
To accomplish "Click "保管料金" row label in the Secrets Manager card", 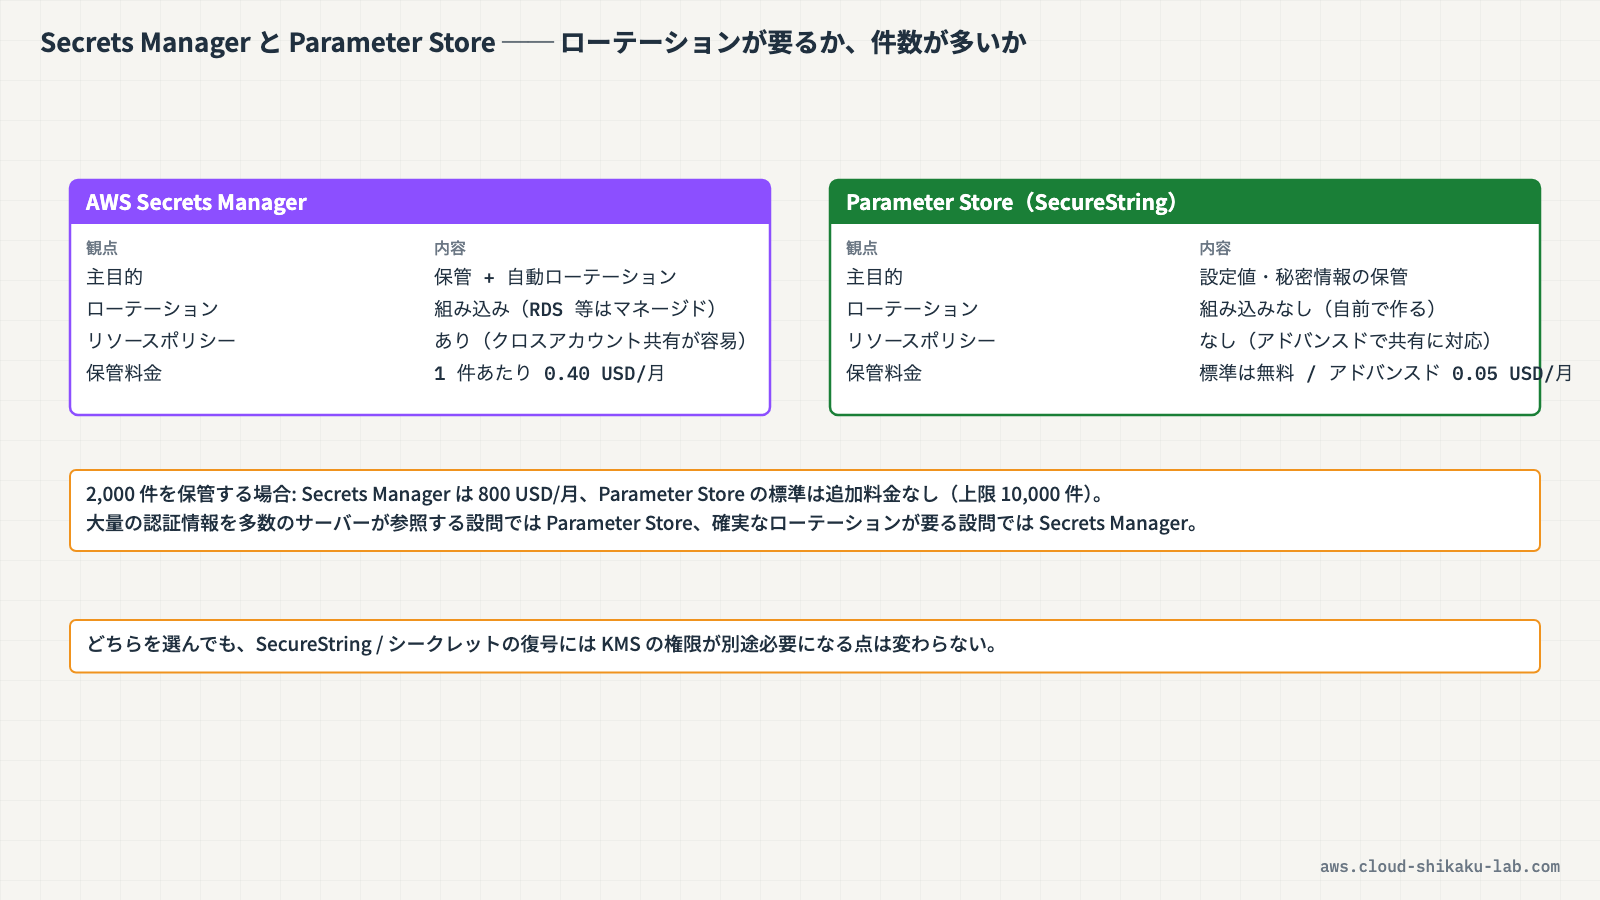I will coord(124,373).
